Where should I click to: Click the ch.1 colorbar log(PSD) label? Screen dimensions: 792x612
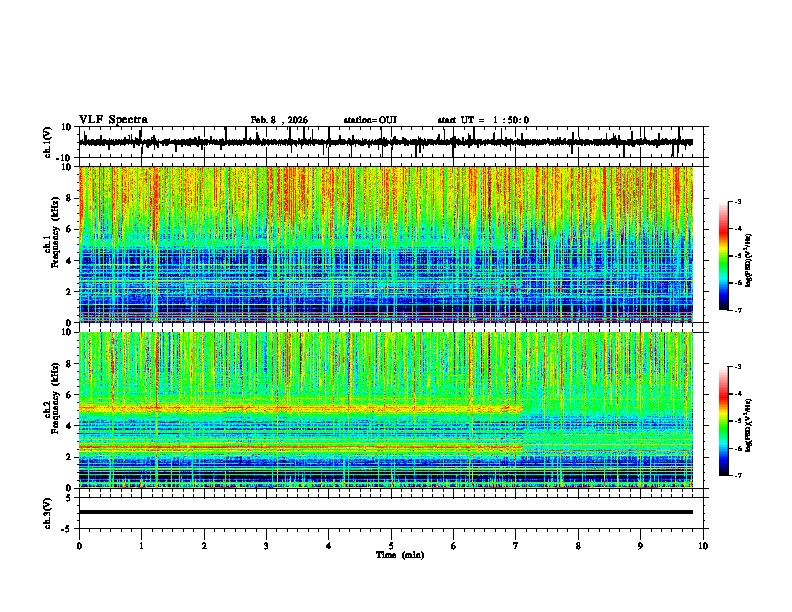point(749,260)
